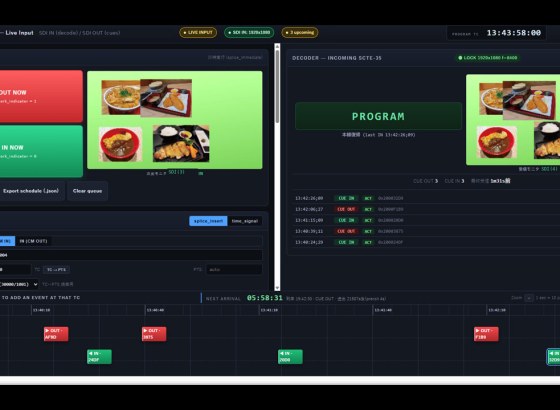560x410 pixels.
Task: Click the OUT AF9D timeline marker
Action: coord(56,334)
